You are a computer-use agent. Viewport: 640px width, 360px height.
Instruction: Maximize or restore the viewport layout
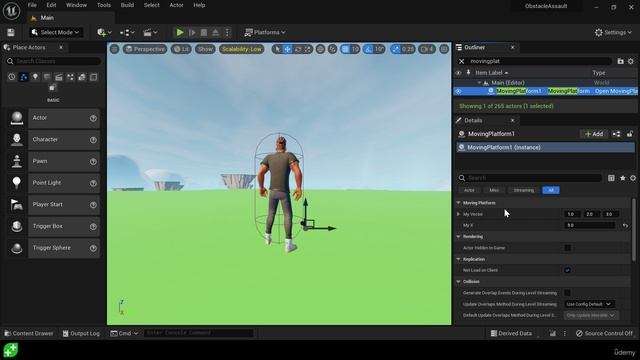coord(444,49)
